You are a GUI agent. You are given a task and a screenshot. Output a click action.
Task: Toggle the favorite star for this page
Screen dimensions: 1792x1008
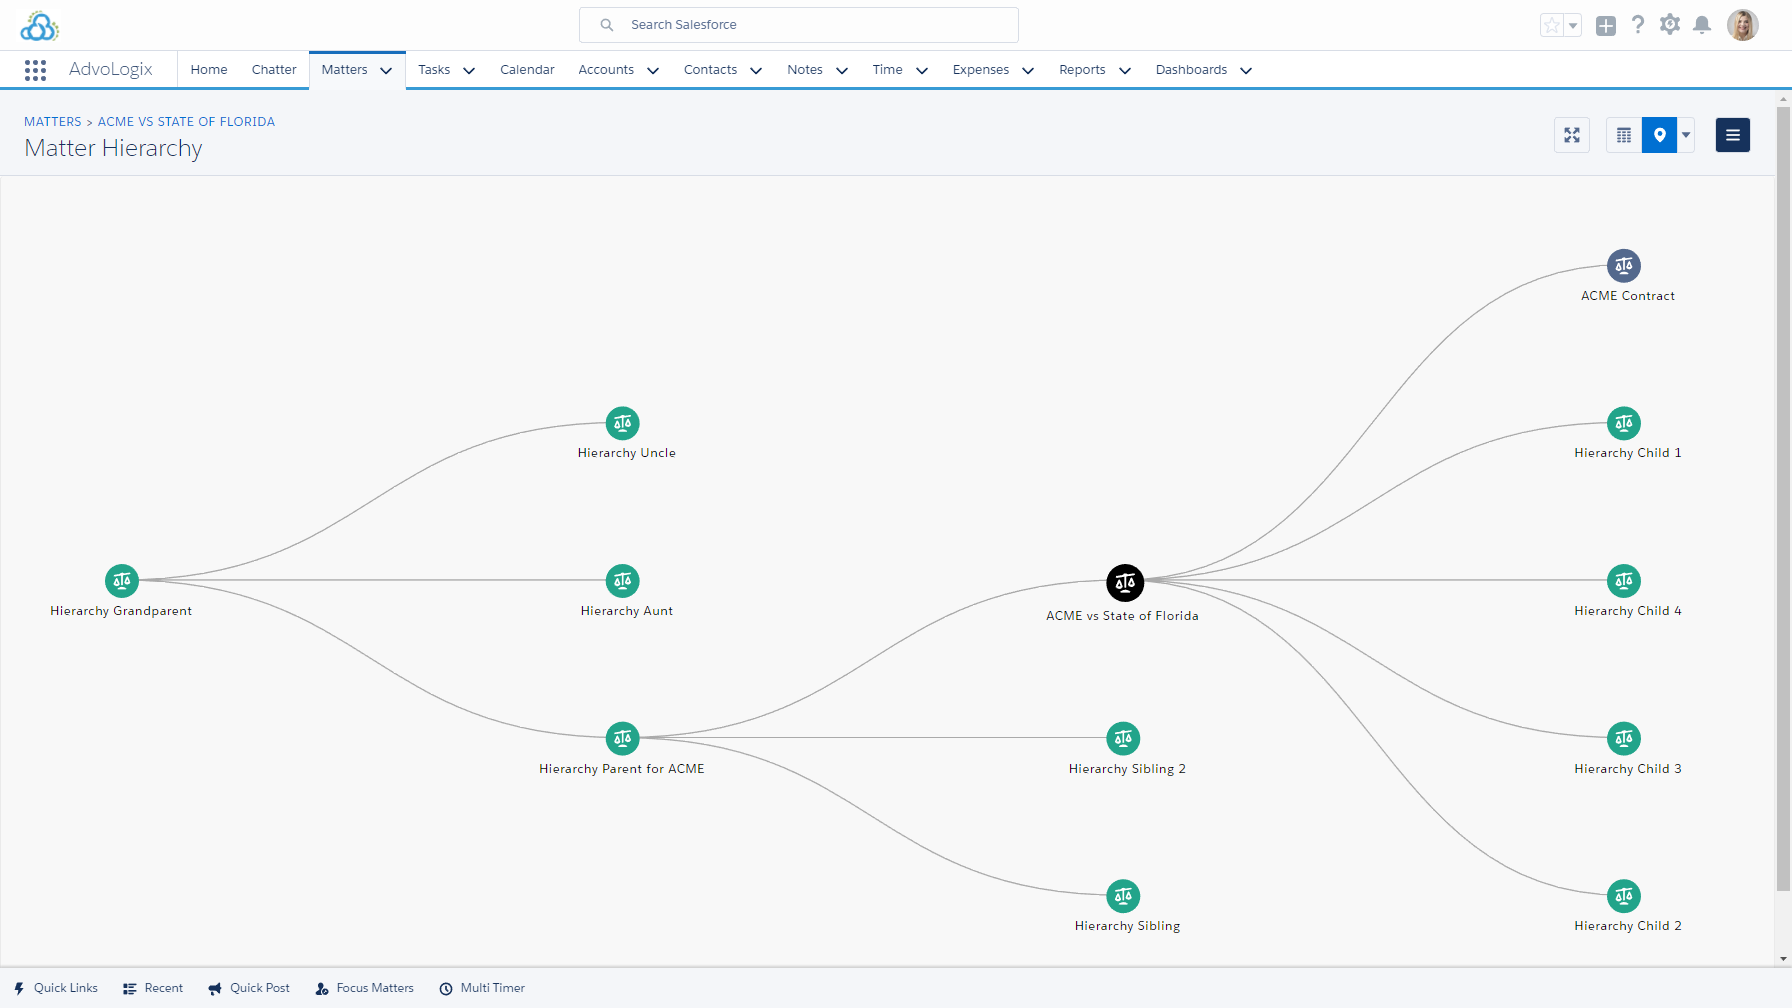tap(1551, 26)
